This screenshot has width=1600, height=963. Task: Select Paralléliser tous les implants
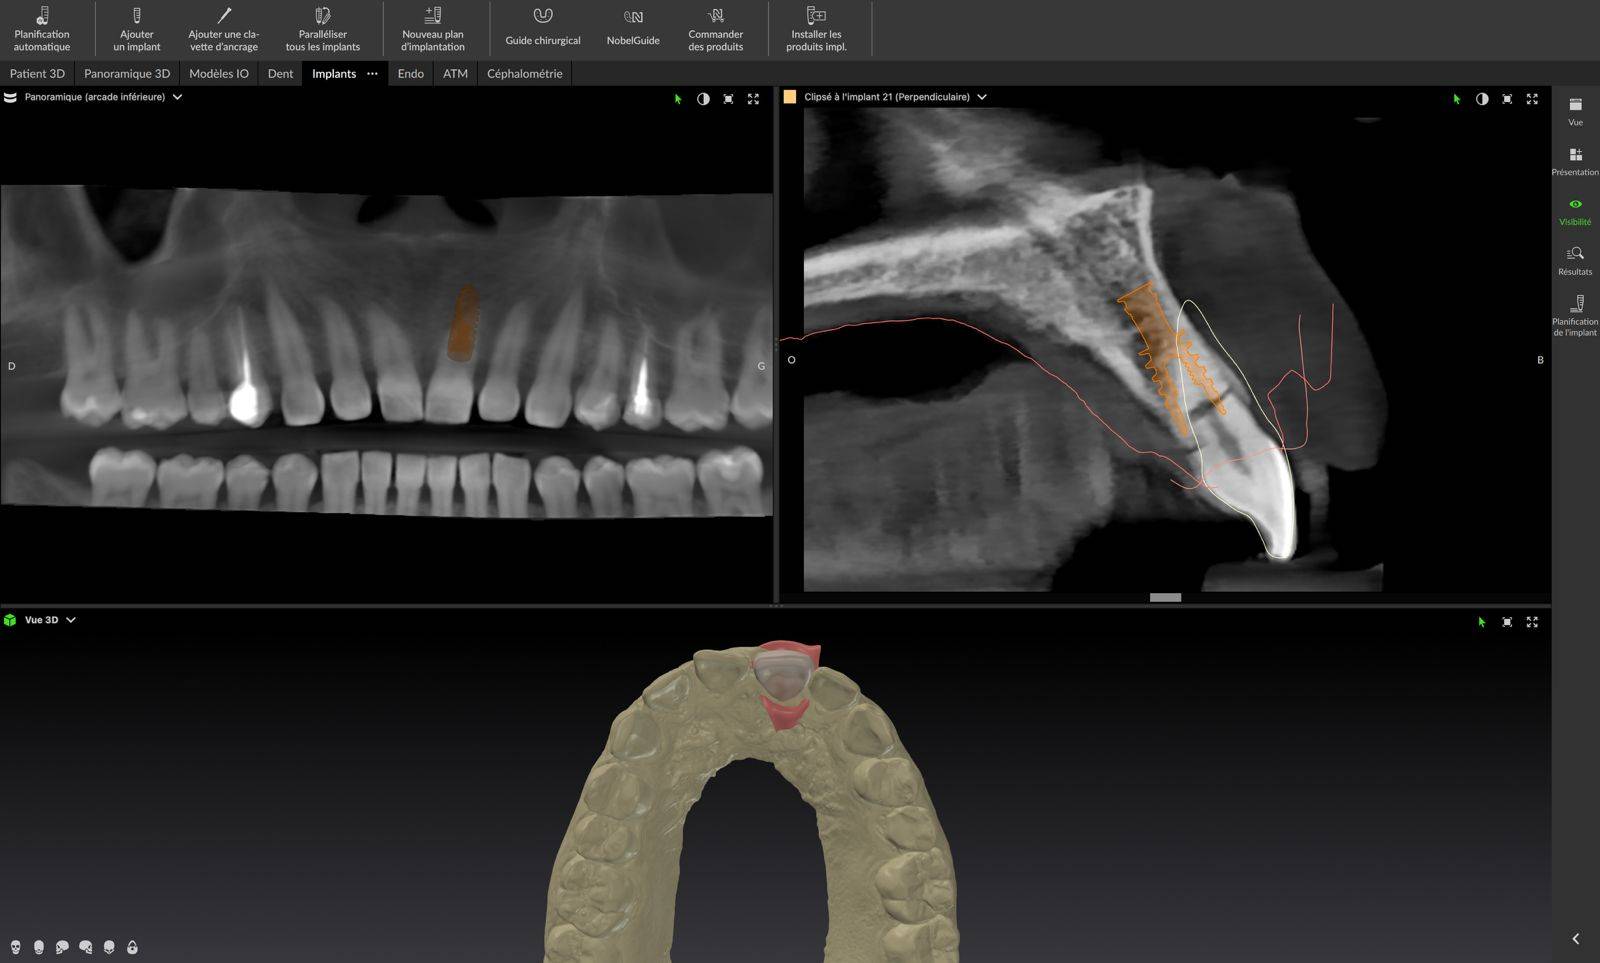322,29
